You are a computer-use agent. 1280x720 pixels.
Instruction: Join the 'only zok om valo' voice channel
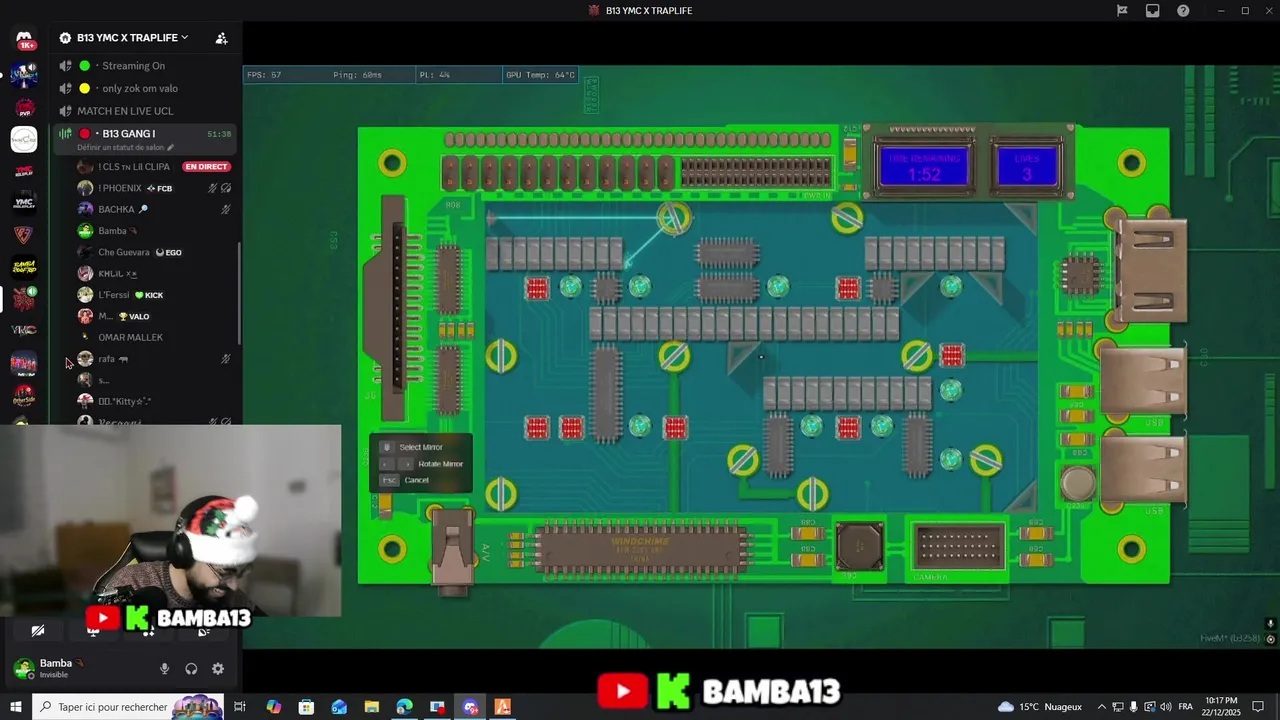click(x=145, y=88)
